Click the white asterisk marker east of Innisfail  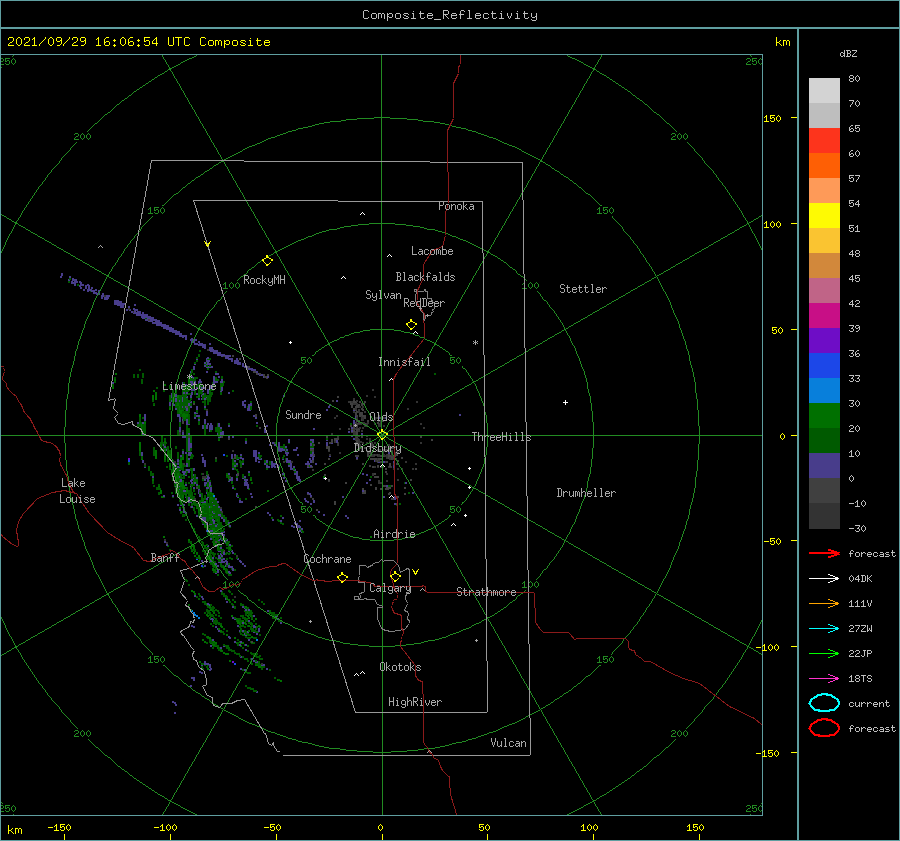[475, 343]
